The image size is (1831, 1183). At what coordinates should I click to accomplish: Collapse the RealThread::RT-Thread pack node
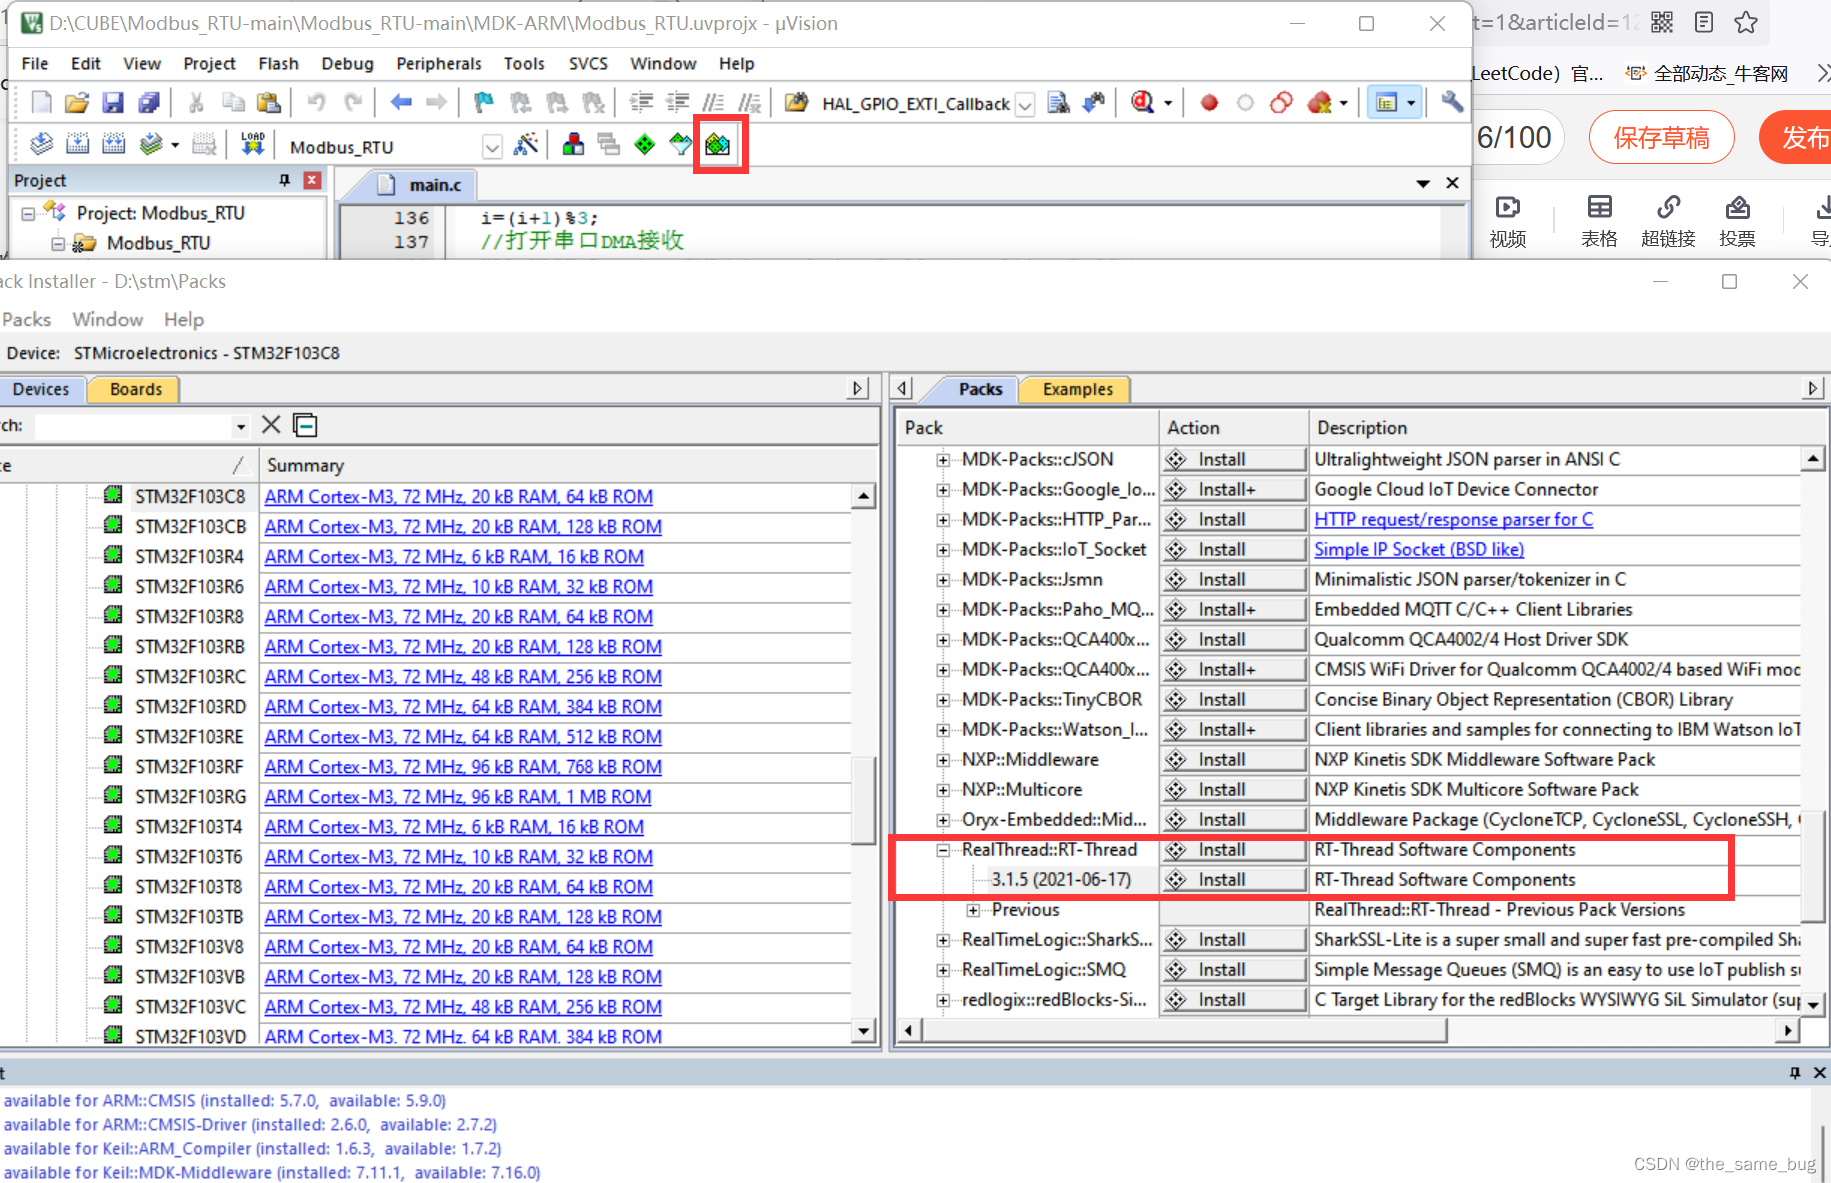943,850
